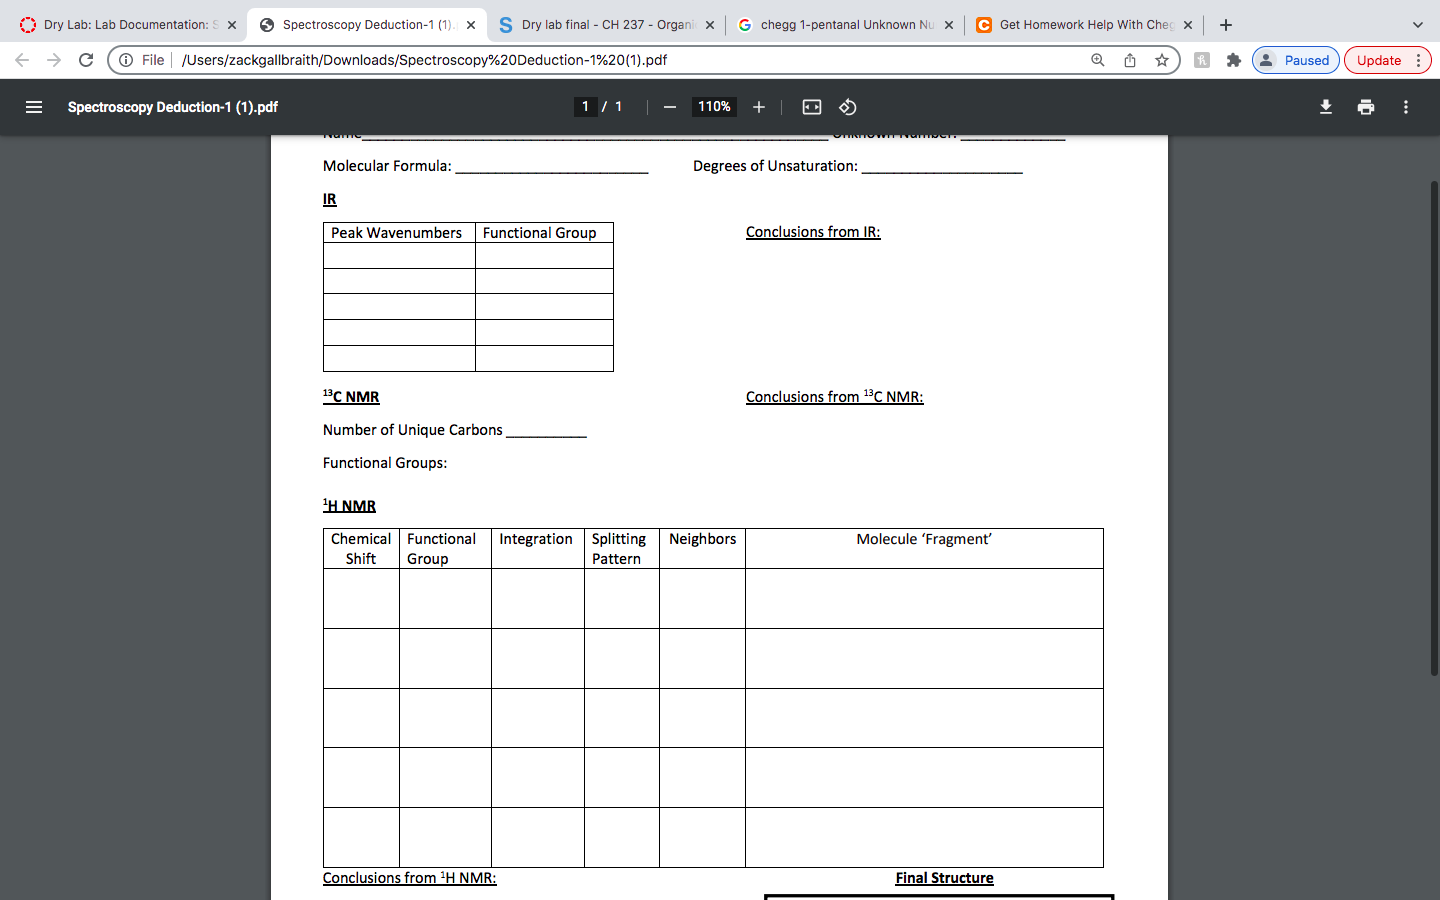Click the grey extension icon beside Extensions
Viewport: 1440px width, 900px height.
tap(1202, 60)
